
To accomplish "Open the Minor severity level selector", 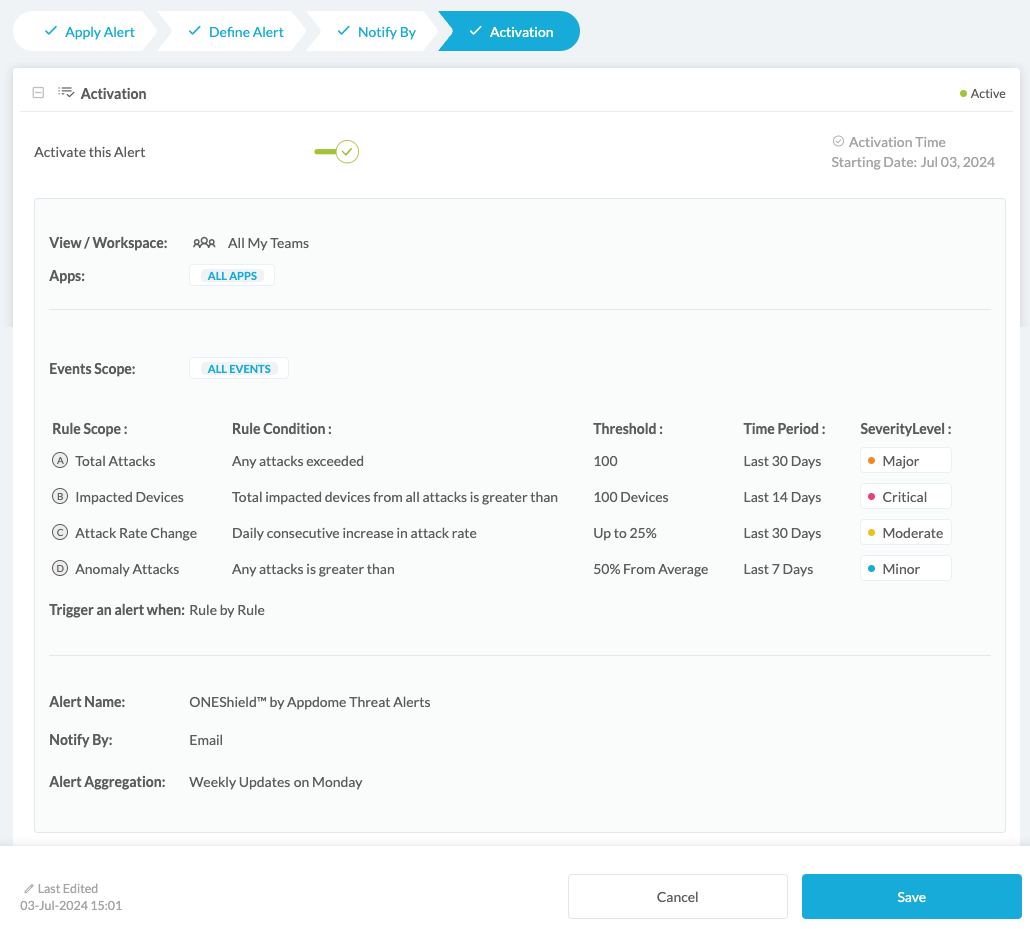I will [905, 569].
